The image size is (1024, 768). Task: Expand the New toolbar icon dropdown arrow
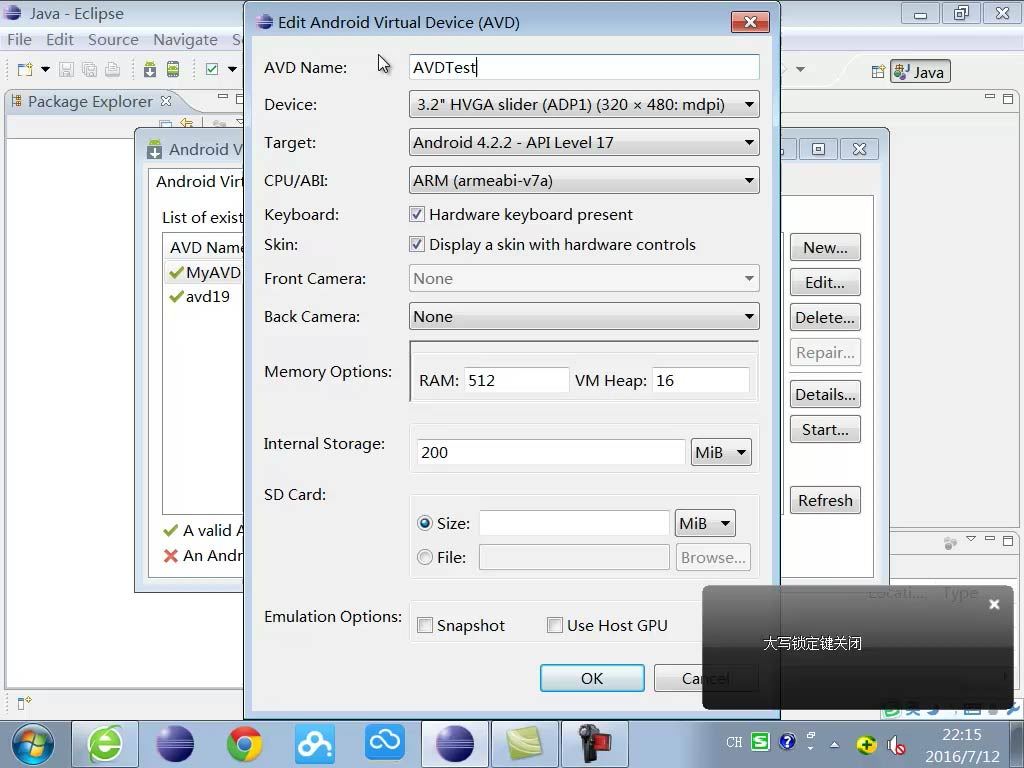pyautogui.click(x=45, y=69)
